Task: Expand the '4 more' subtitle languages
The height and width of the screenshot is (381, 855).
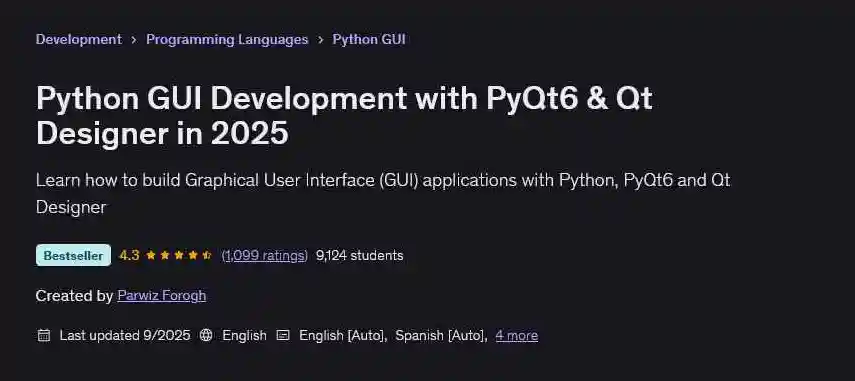Action: pos(516,335)
